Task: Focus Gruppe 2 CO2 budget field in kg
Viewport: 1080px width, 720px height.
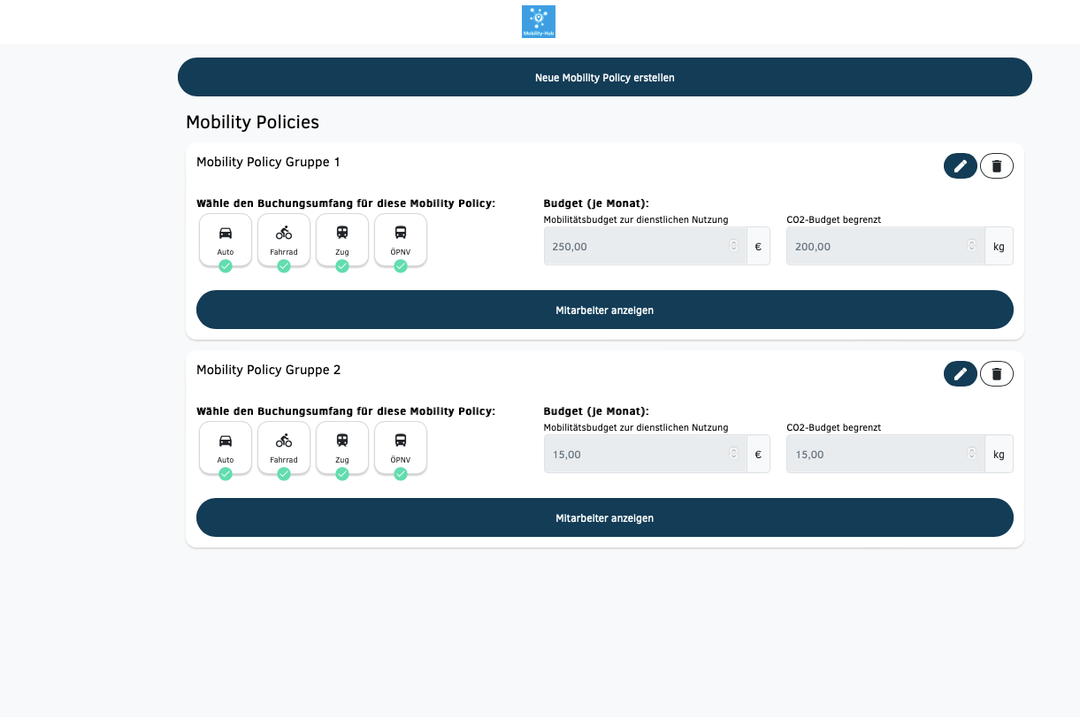Action: (885, 454)
